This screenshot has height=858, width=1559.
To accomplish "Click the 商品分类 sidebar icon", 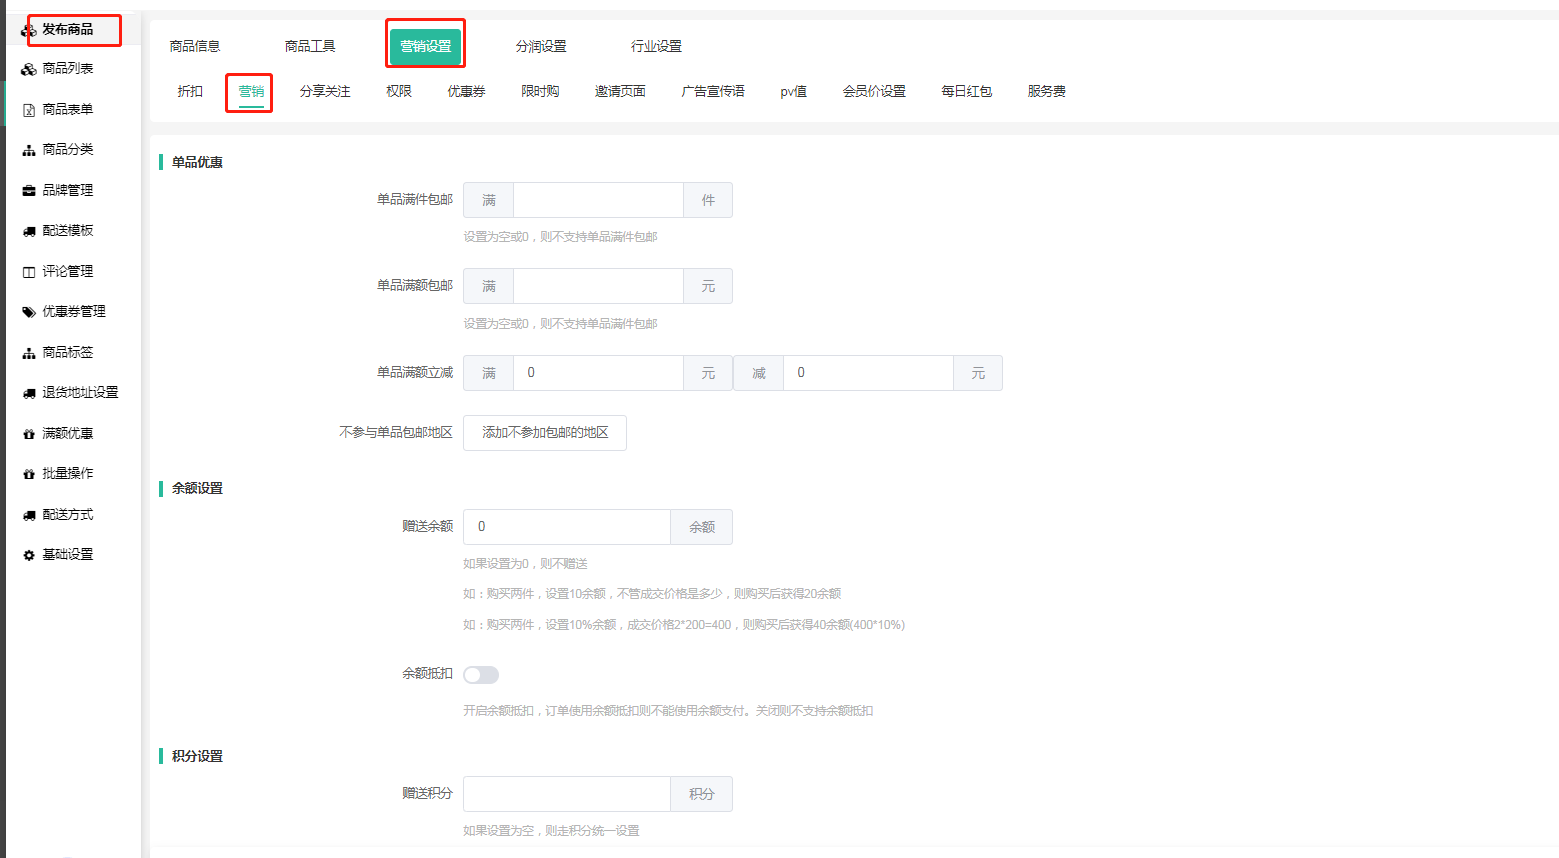I will pos(29,150).
